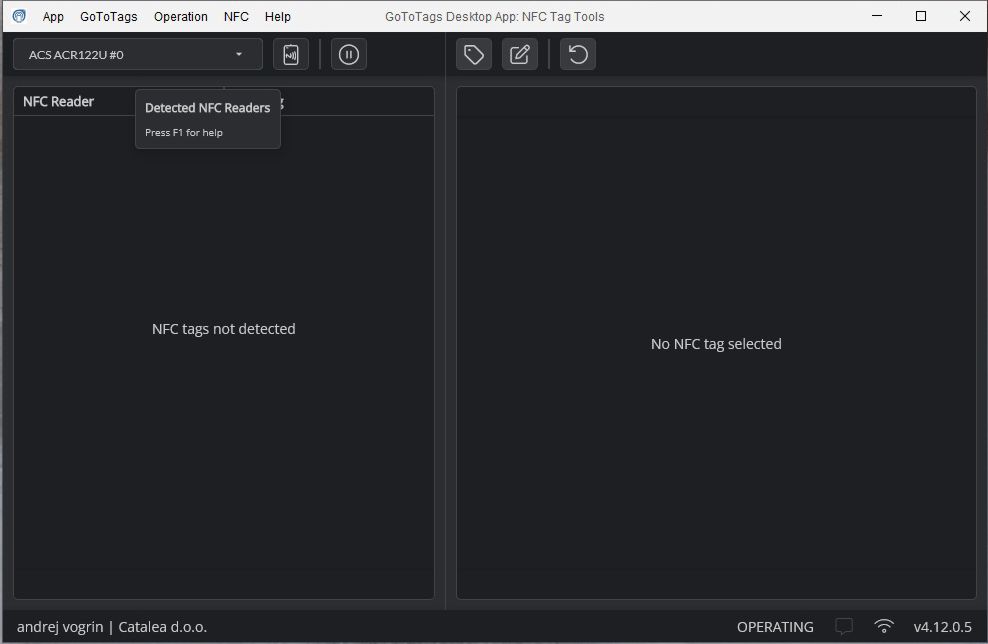
Task: Open the Operation menu
Action: click(181, 17)
